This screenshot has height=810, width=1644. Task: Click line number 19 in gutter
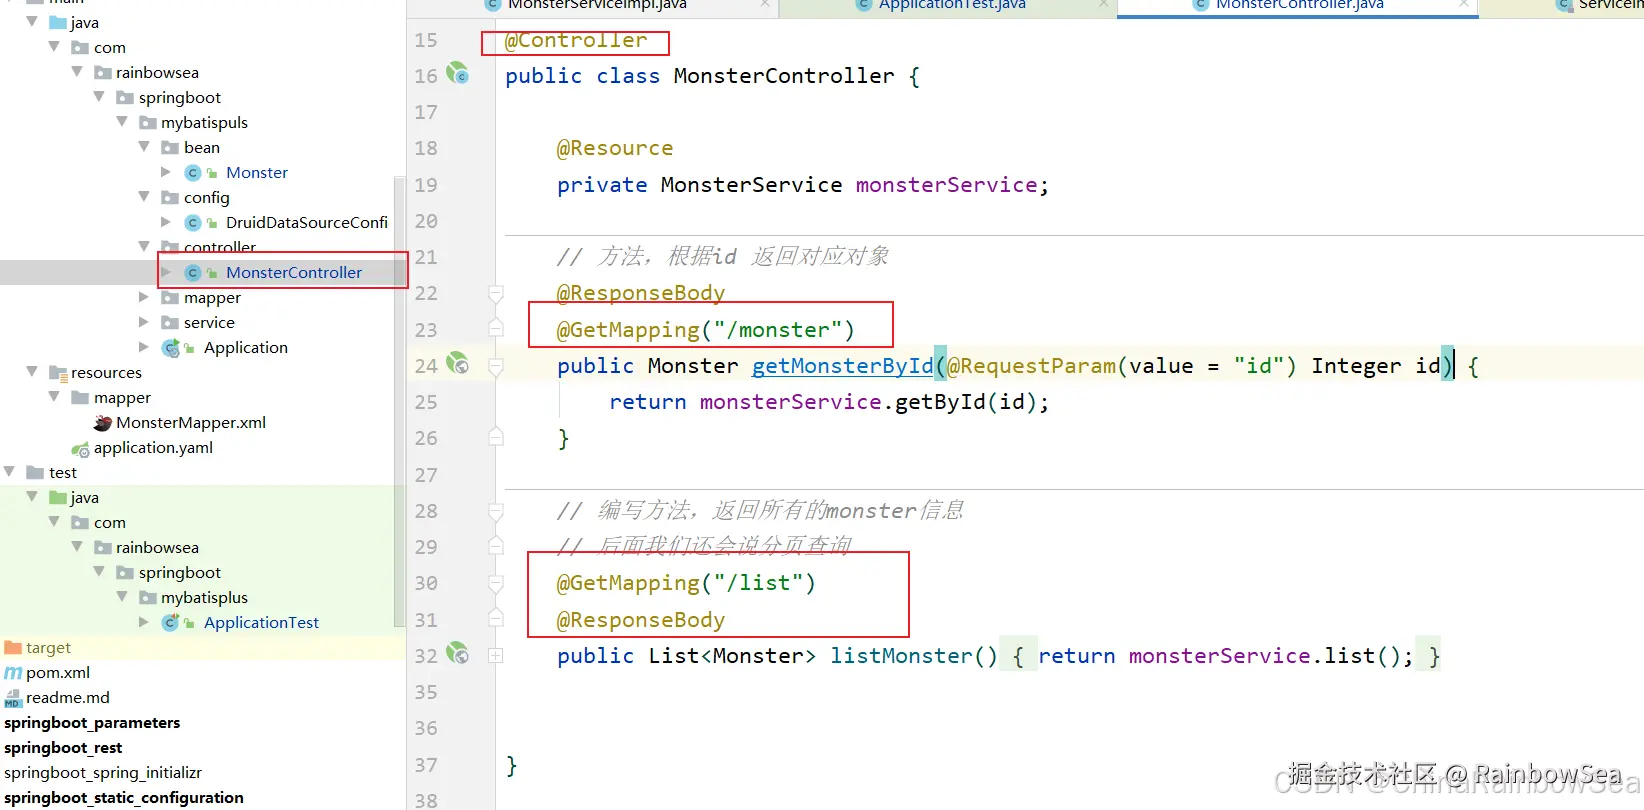point(426,185)
